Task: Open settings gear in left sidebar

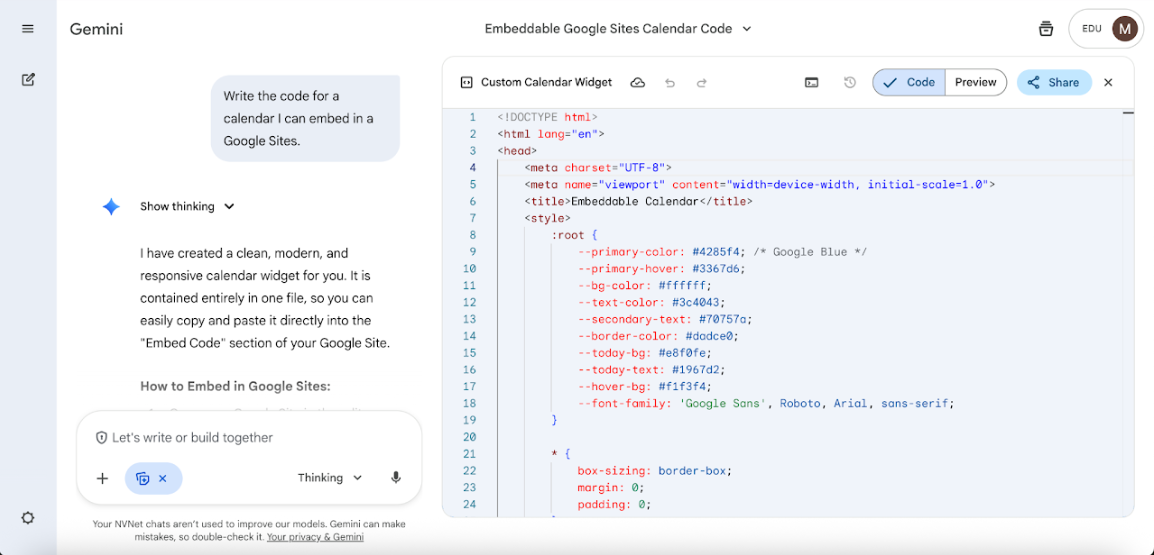Action: tap(28, 518)
